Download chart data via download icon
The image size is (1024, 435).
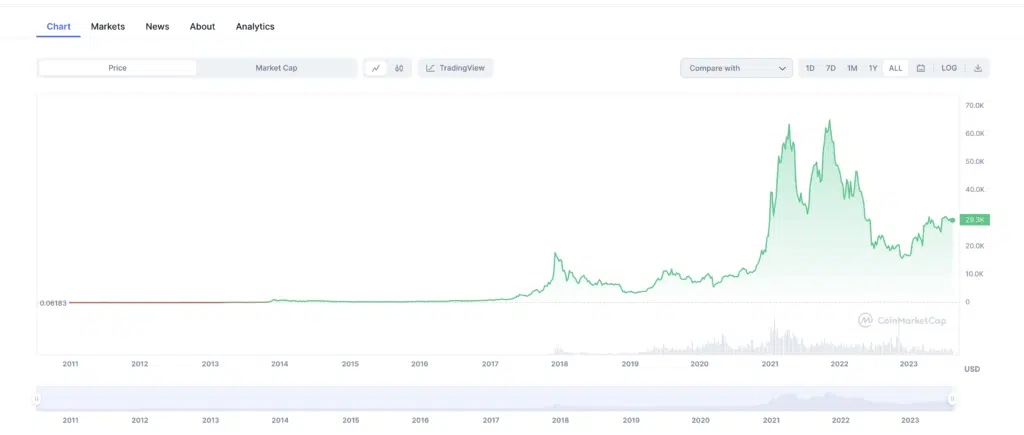point(978,68)
